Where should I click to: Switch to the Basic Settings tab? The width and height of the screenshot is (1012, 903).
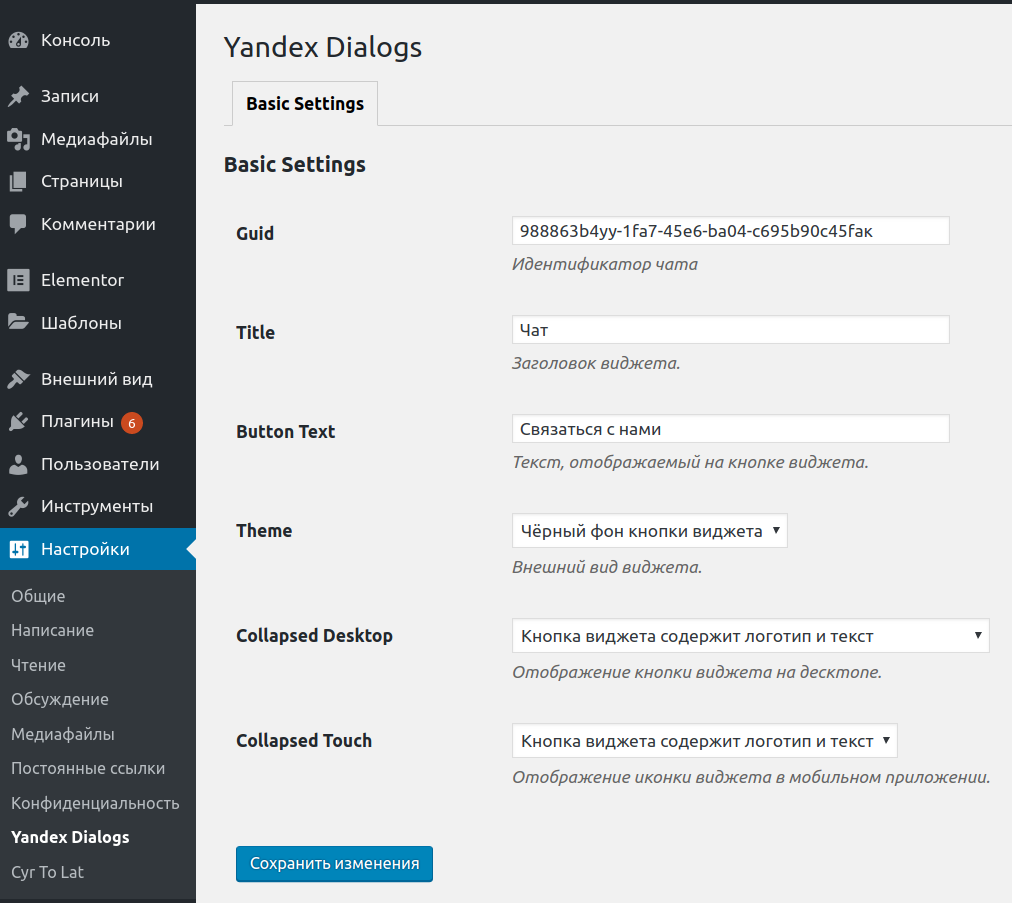pos(305,103)
